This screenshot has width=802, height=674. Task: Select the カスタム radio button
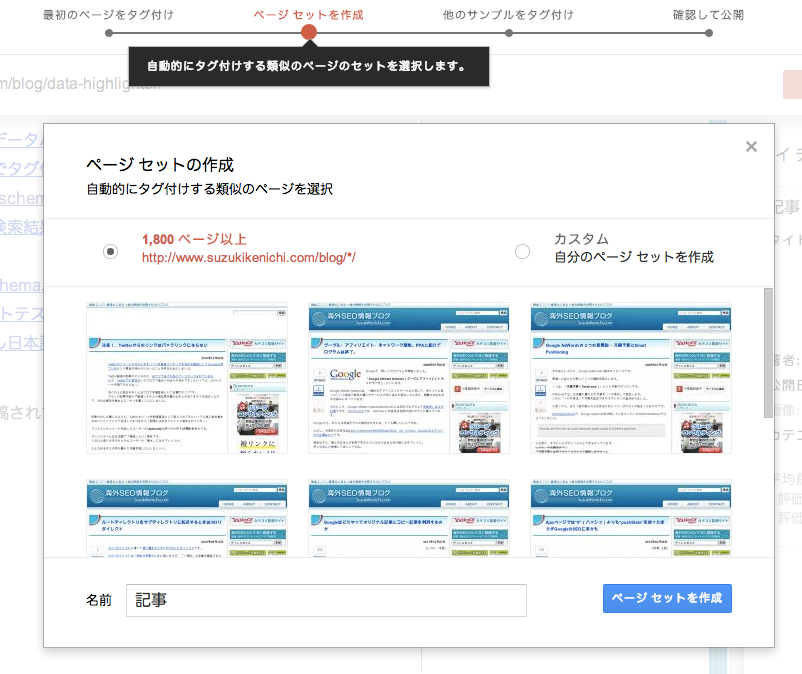point(522,252)
